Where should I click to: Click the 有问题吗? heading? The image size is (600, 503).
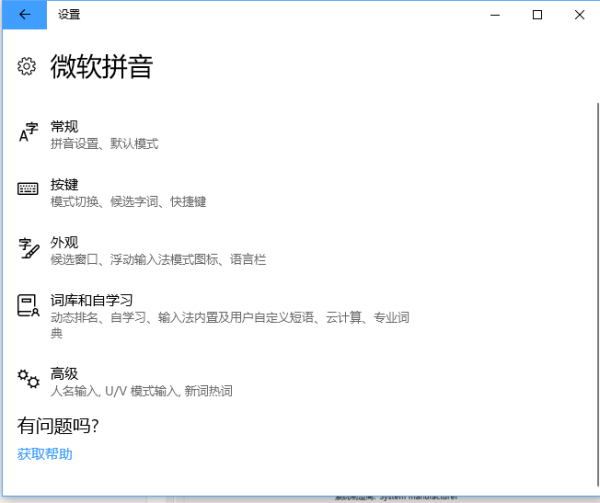click(58, 426)
